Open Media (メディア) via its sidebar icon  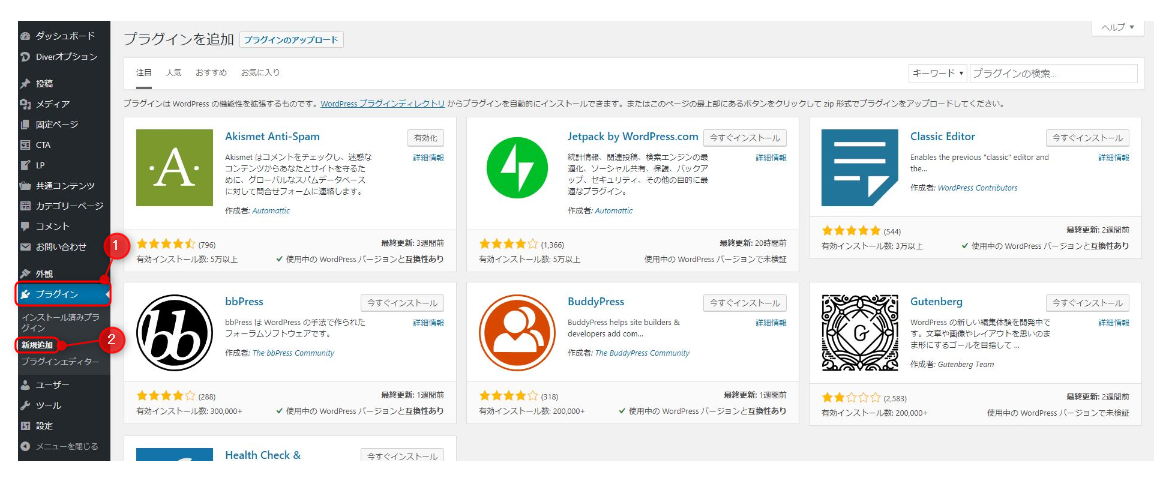click(26, 104)
